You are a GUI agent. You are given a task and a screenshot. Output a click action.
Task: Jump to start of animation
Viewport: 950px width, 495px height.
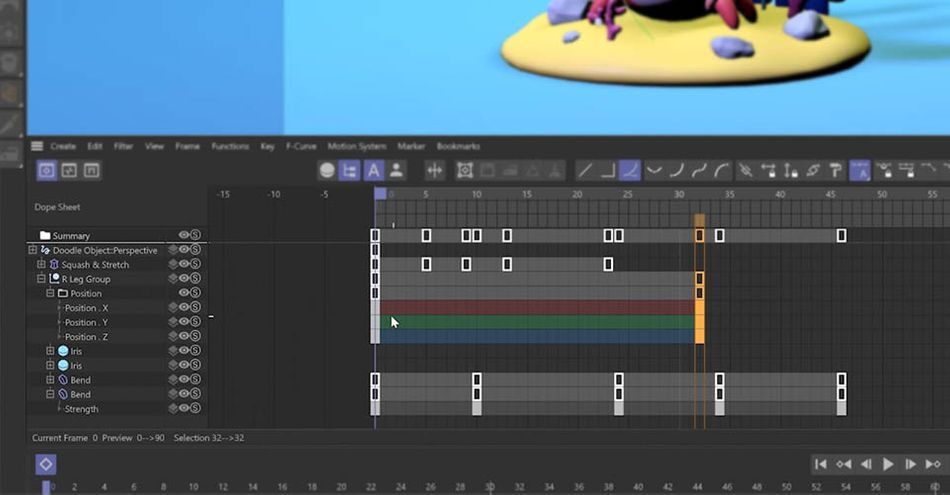[820, 465]
